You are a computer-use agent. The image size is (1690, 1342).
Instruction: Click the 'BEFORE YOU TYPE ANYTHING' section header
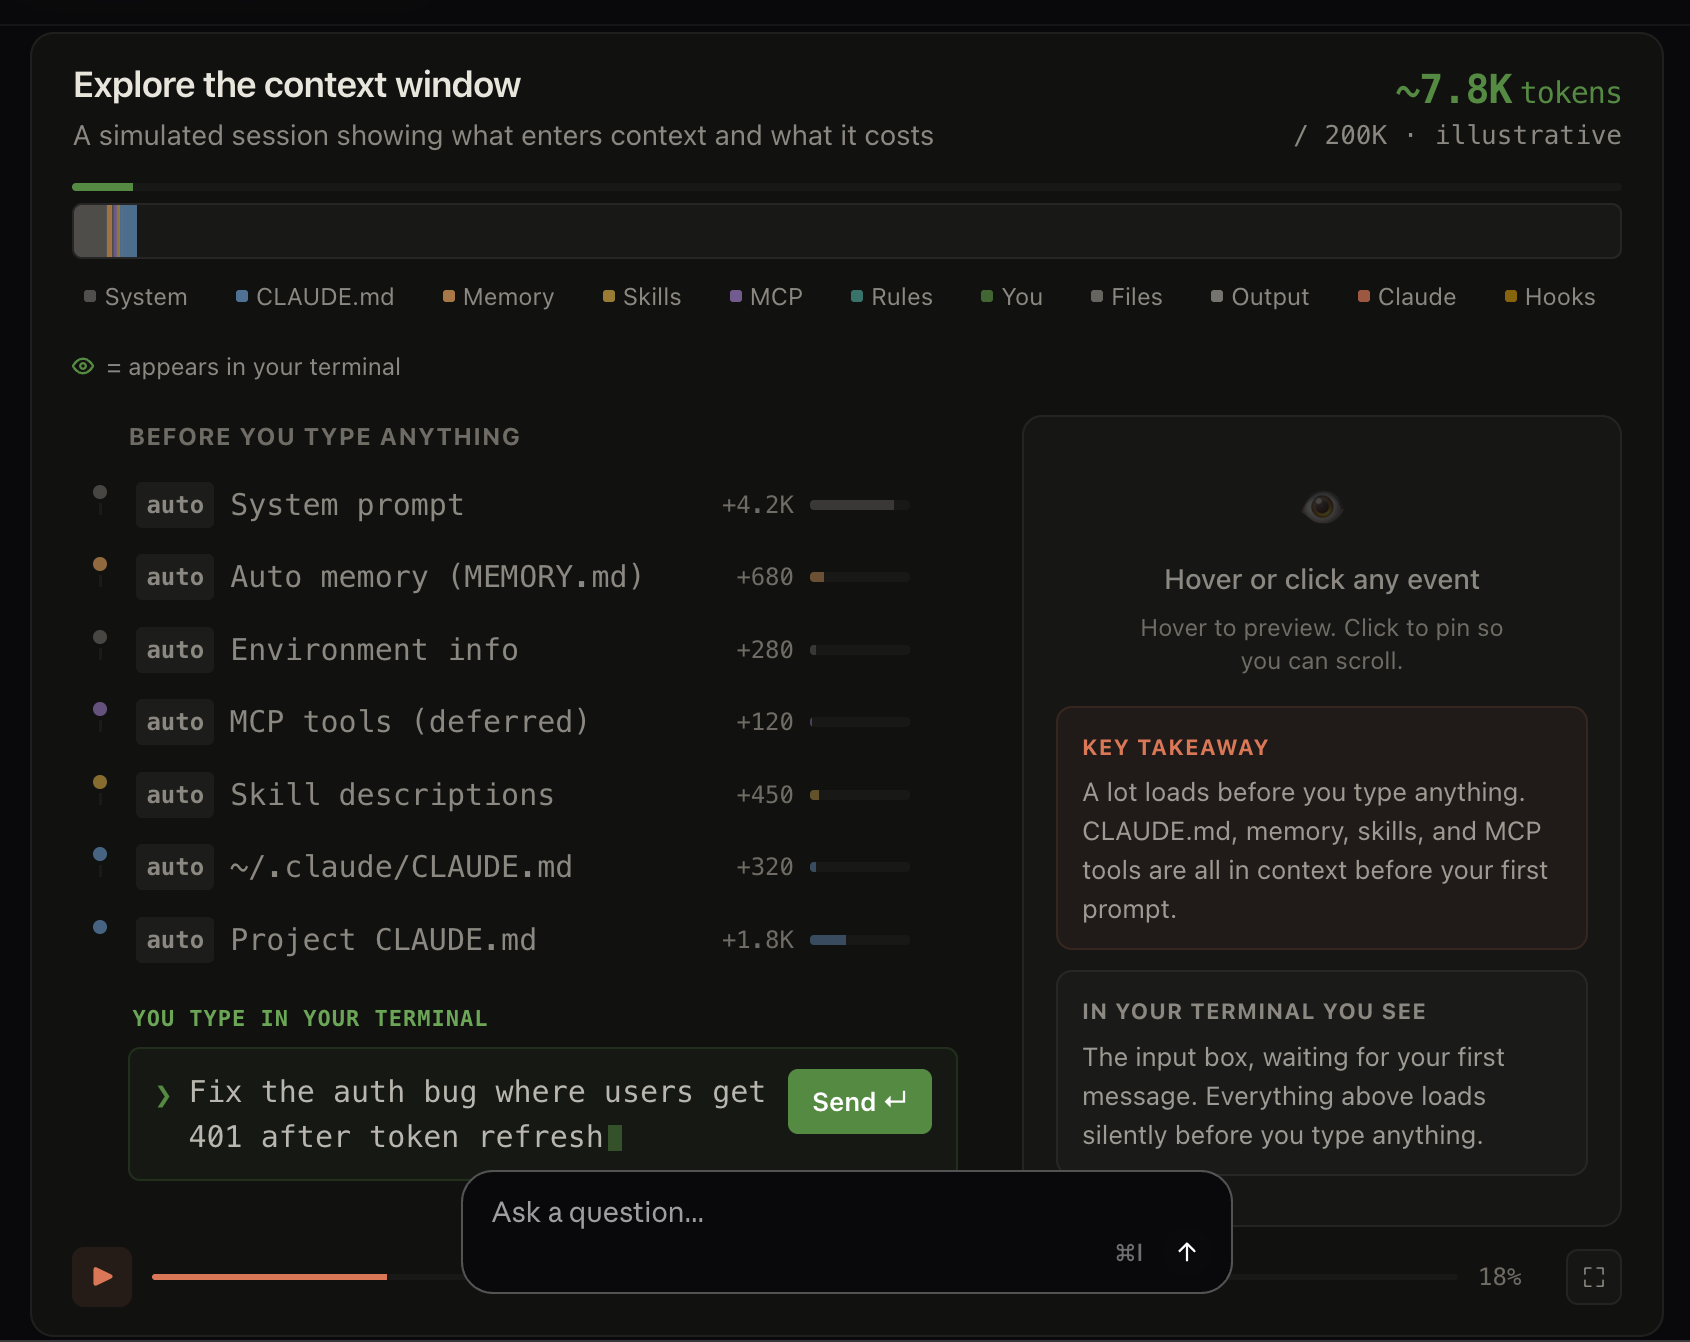click(x=325, y=437)
